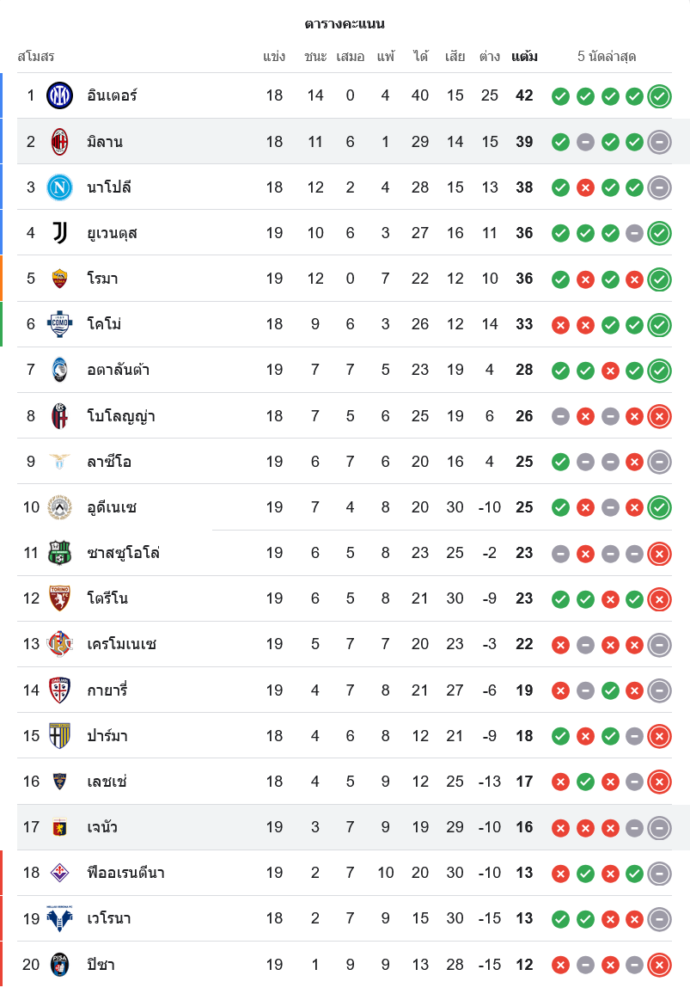Viewport: 690px width, 1000px height.
Task: Click Inter's most recent match result icon
Action: click(659, 97)
